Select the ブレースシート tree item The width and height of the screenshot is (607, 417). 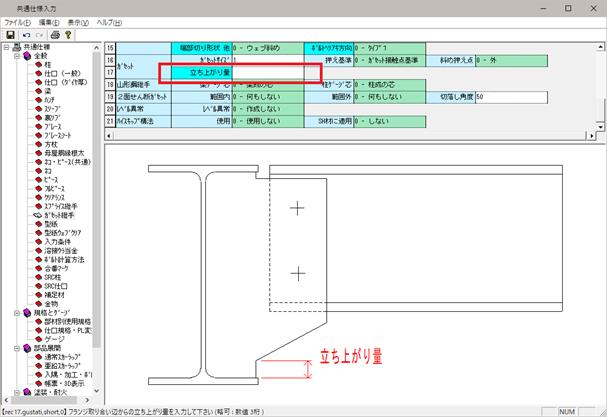pos(58,136)
